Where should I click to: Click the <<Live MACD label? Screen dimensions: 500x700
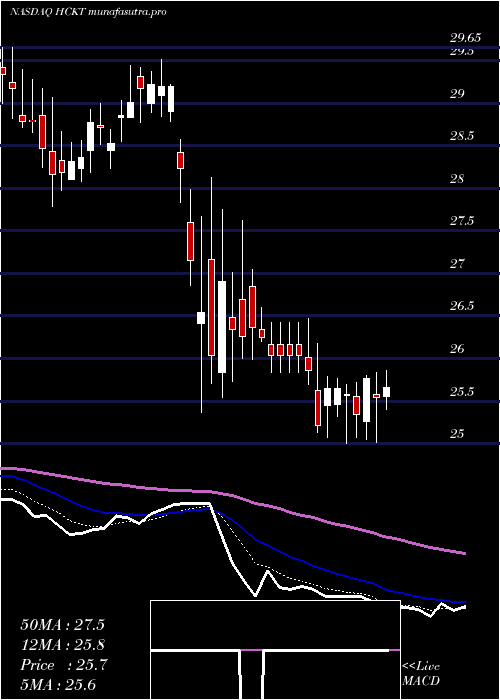(x=421, y=674)
